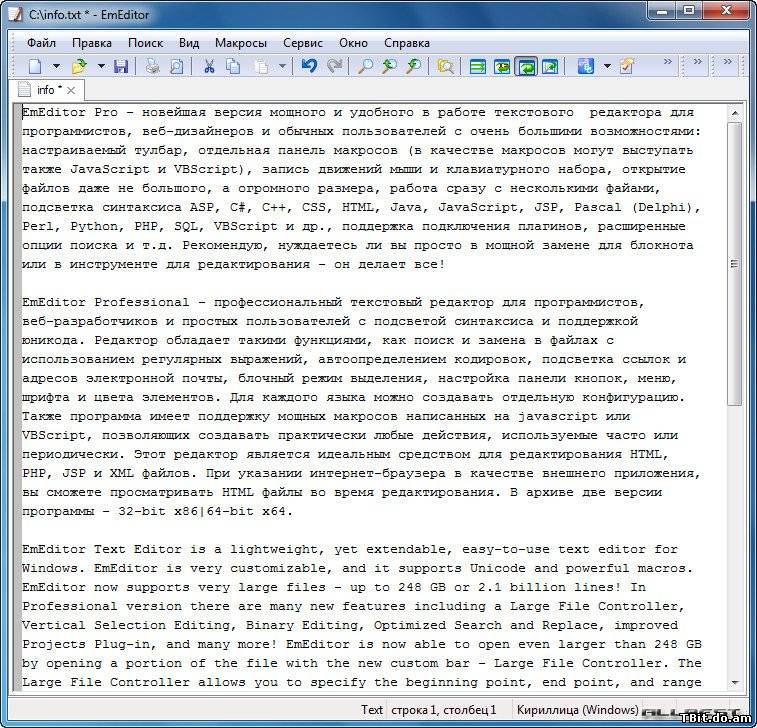Close the info tab with its X
The image size is (757, 728).
click(71, 90)
